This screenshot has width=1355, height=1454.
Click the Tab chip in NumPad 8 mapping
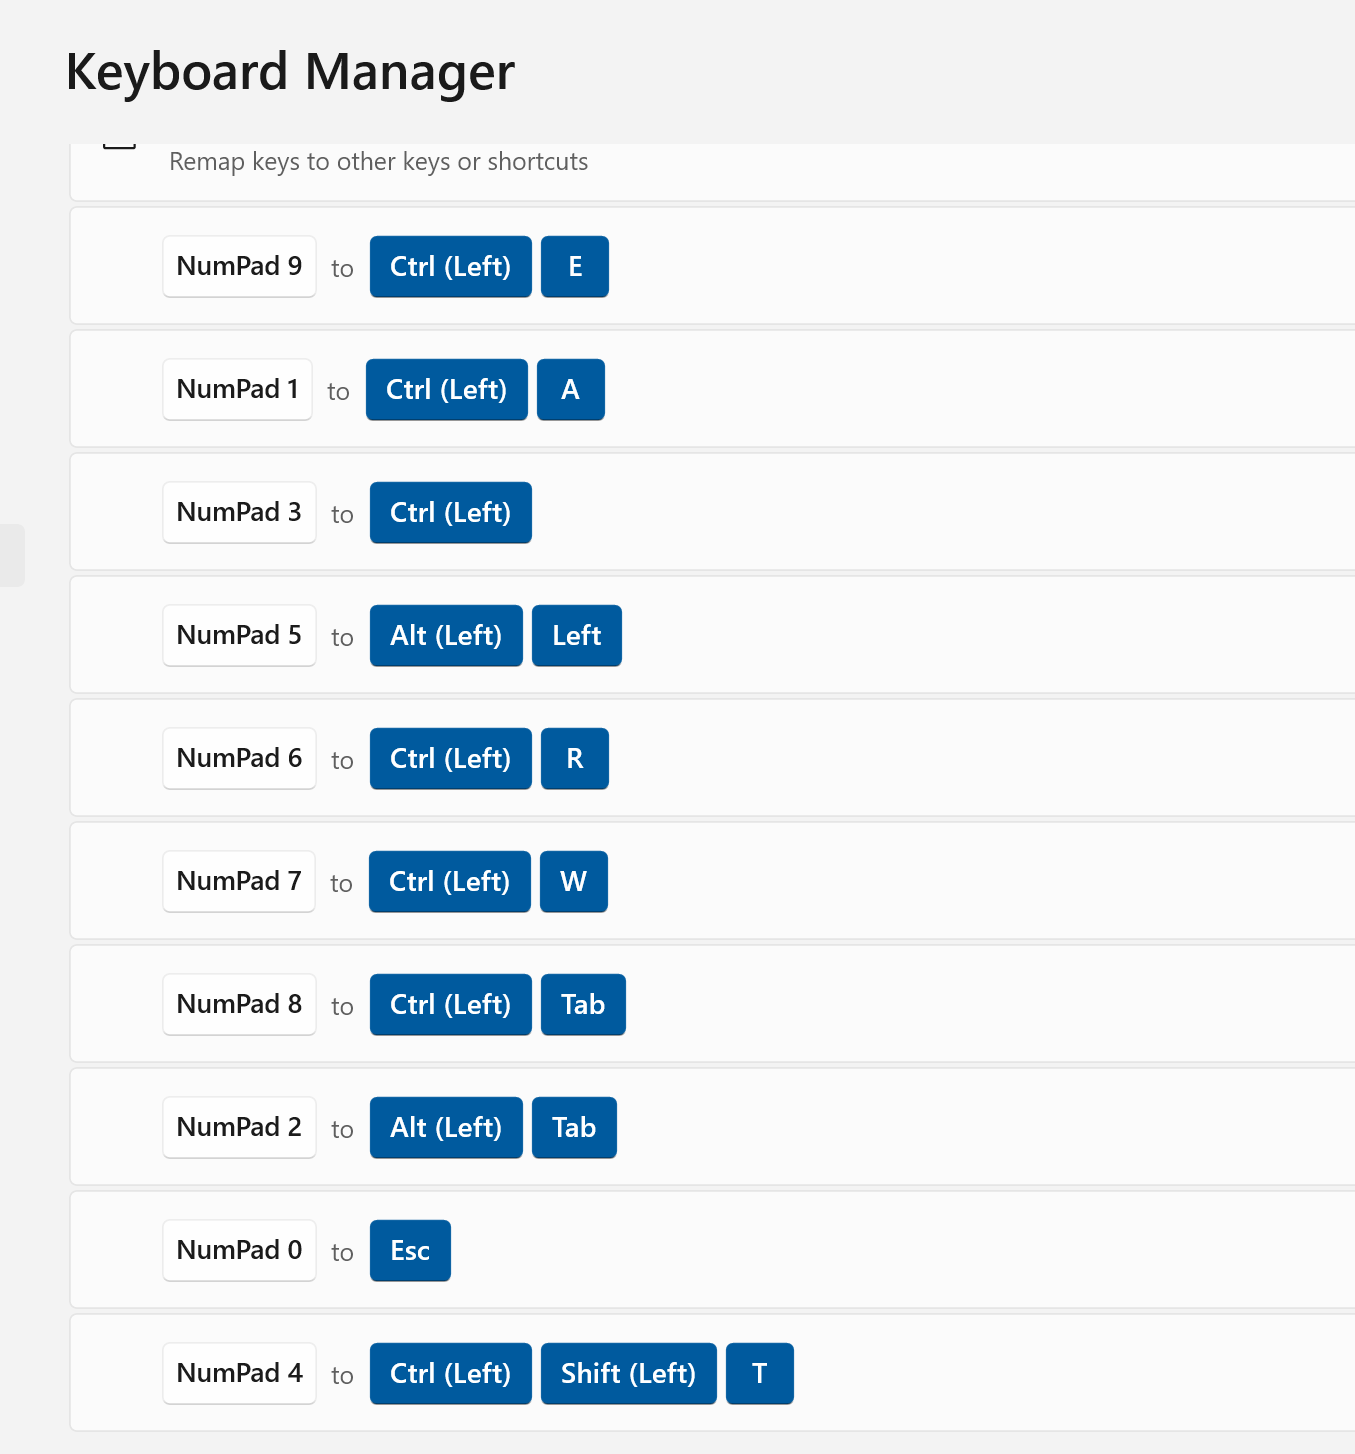[583, 1004]
